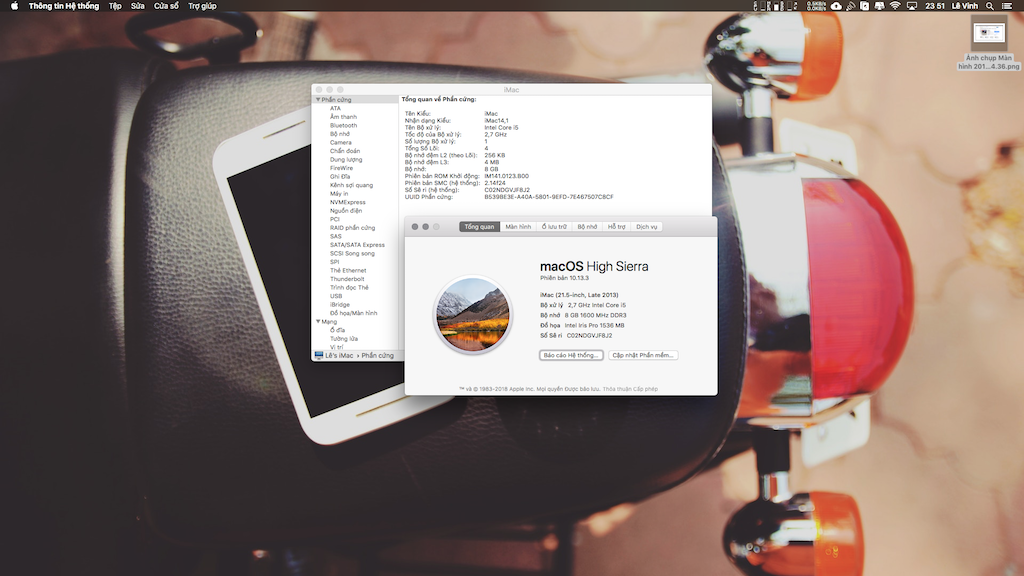Open the Tệp menu

(x=115, y=6)
